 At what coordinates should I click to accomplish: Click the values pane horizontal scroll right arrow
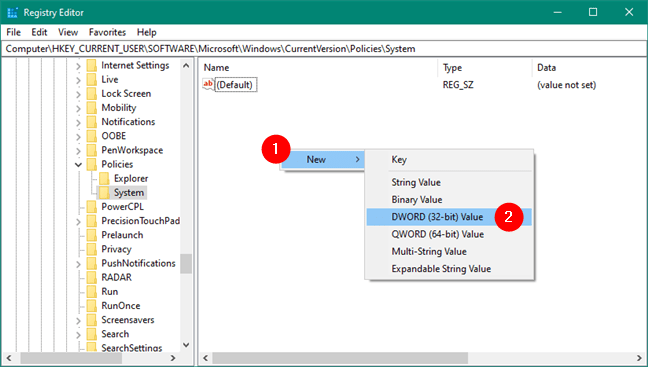click(x=639, y=358)
